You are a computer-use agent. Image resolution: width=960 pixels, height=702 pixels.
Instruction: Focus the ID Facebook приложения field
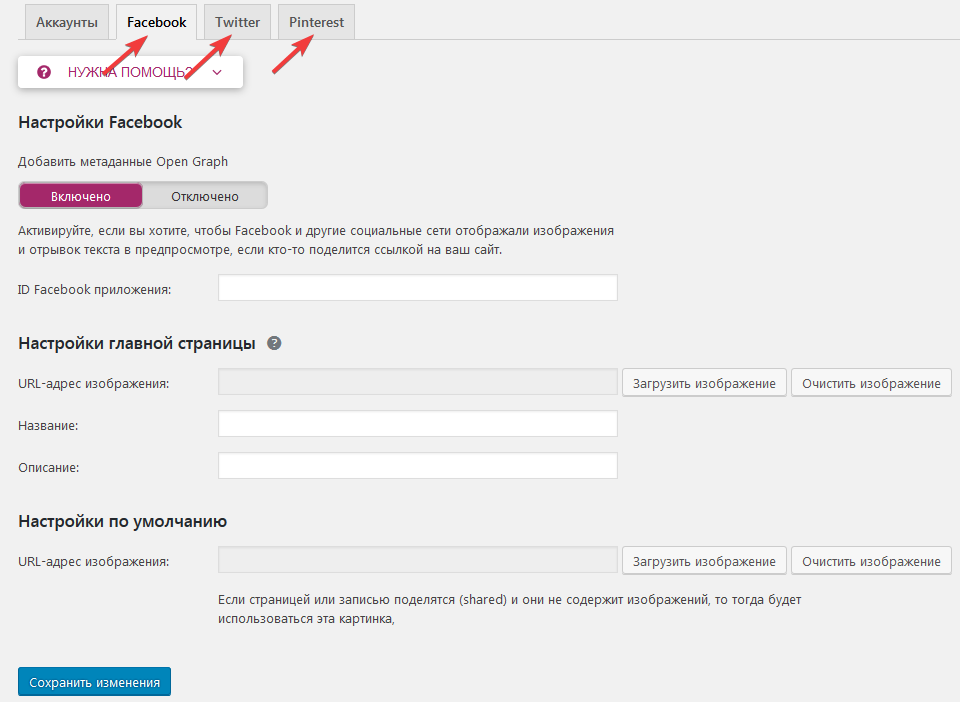[418, 288]
